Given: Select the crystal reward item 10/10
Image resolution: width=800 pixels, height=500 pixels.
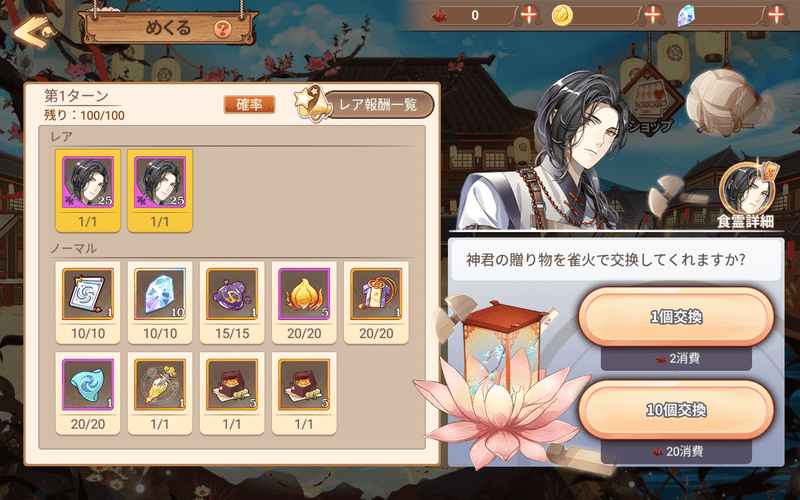Looking at the screenshot, I should pyautogui.click(x=160, y=303).
